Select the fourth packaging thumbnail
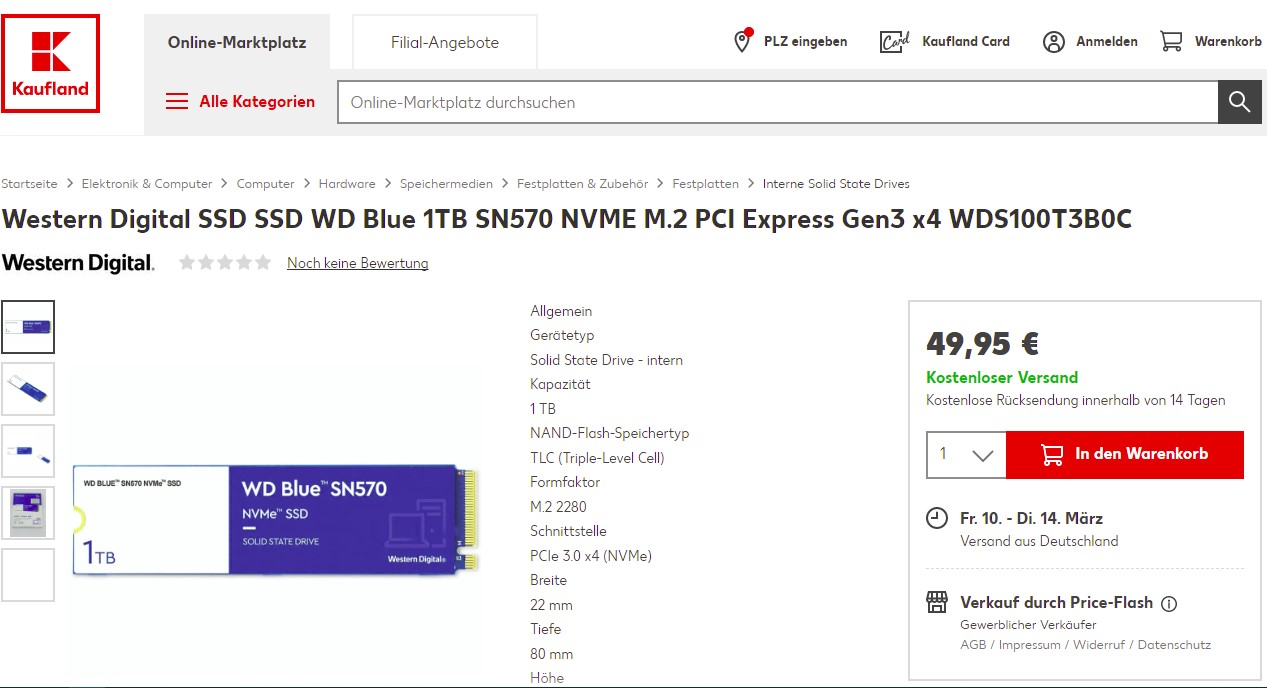Image resolution: width=1267 pixels, height=688 pixels. pos(28,513)
